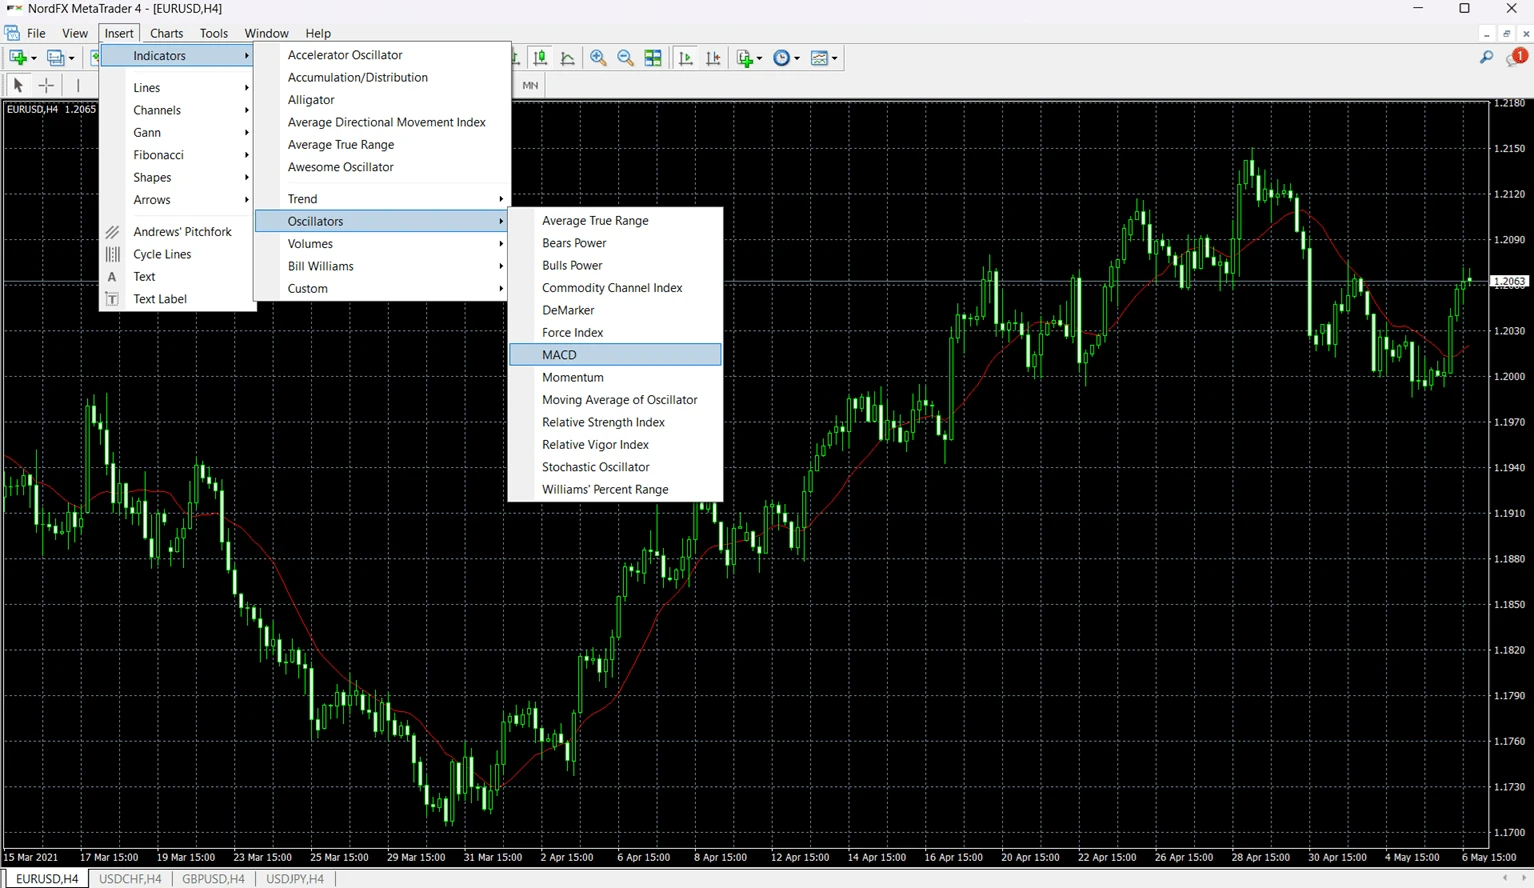Screen dimensions: 1534x888
Task: Switch chart to line chart icon
Action: coord(568,58)
